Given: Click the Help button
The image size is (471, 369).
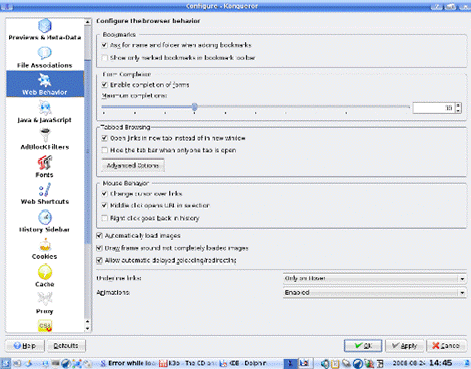Looking at the screenshot, I should tap(25, 346).
